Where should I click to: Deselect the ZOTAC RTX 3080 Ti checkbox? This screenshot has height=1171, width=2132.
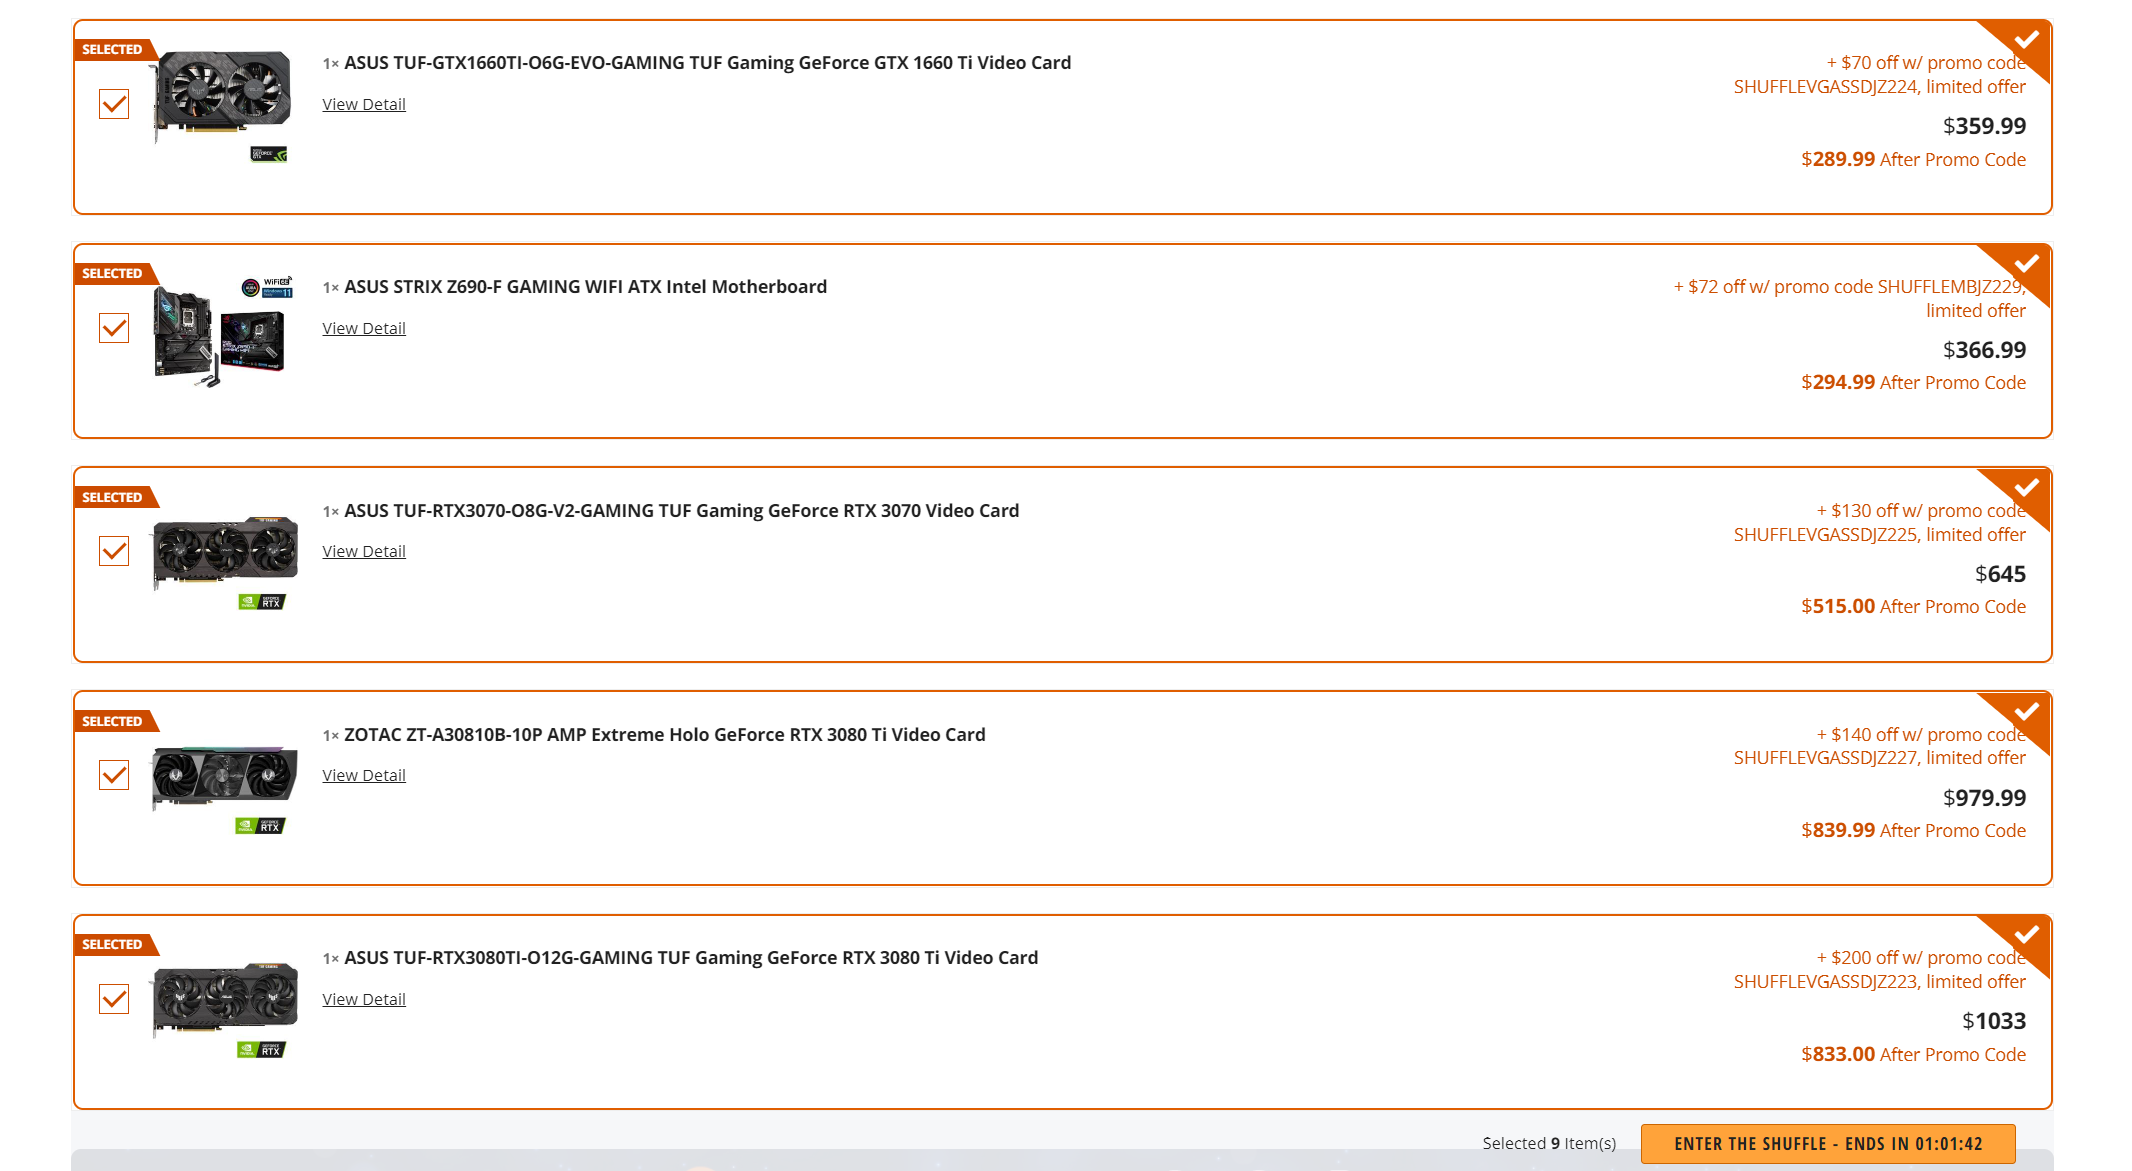tap(117, 772)
